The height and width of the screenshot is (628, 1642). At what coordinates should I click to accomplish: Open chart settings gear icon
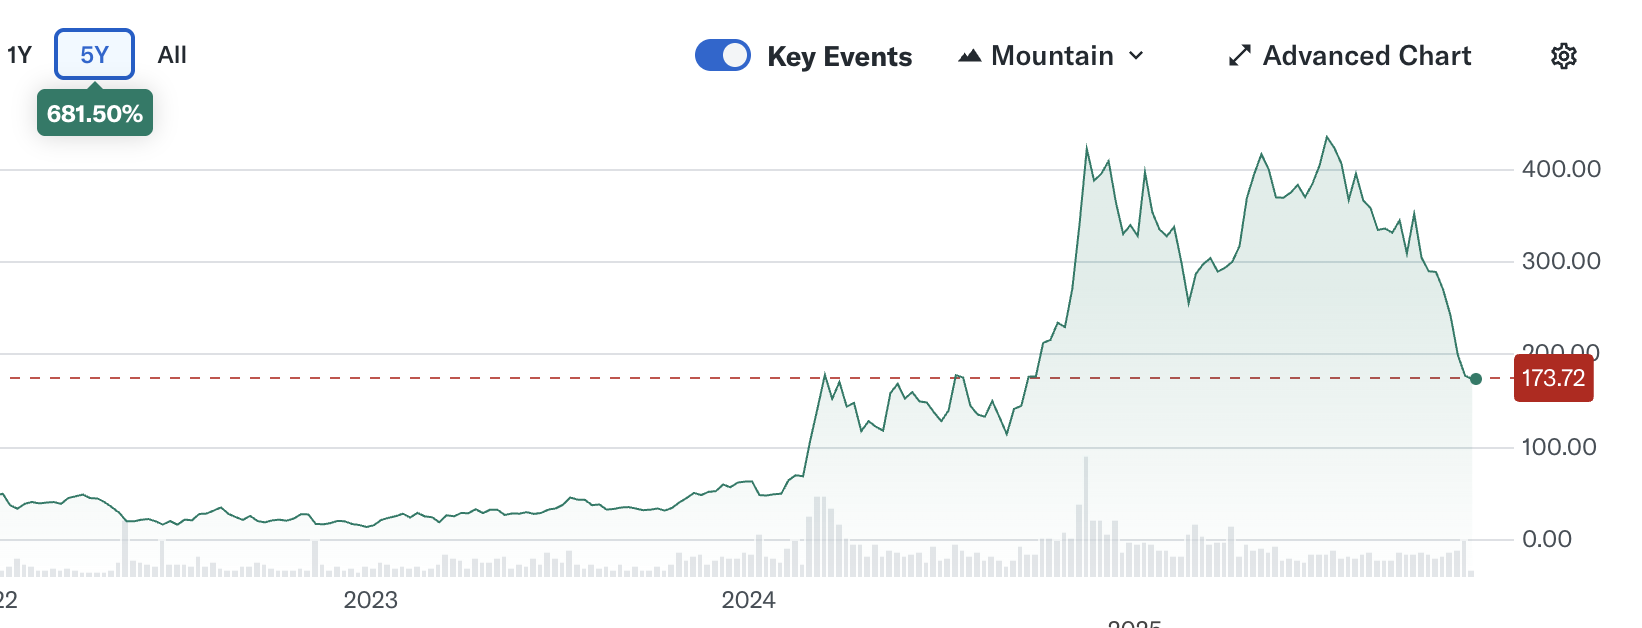pyautogui.click(x=1563, y=56)
